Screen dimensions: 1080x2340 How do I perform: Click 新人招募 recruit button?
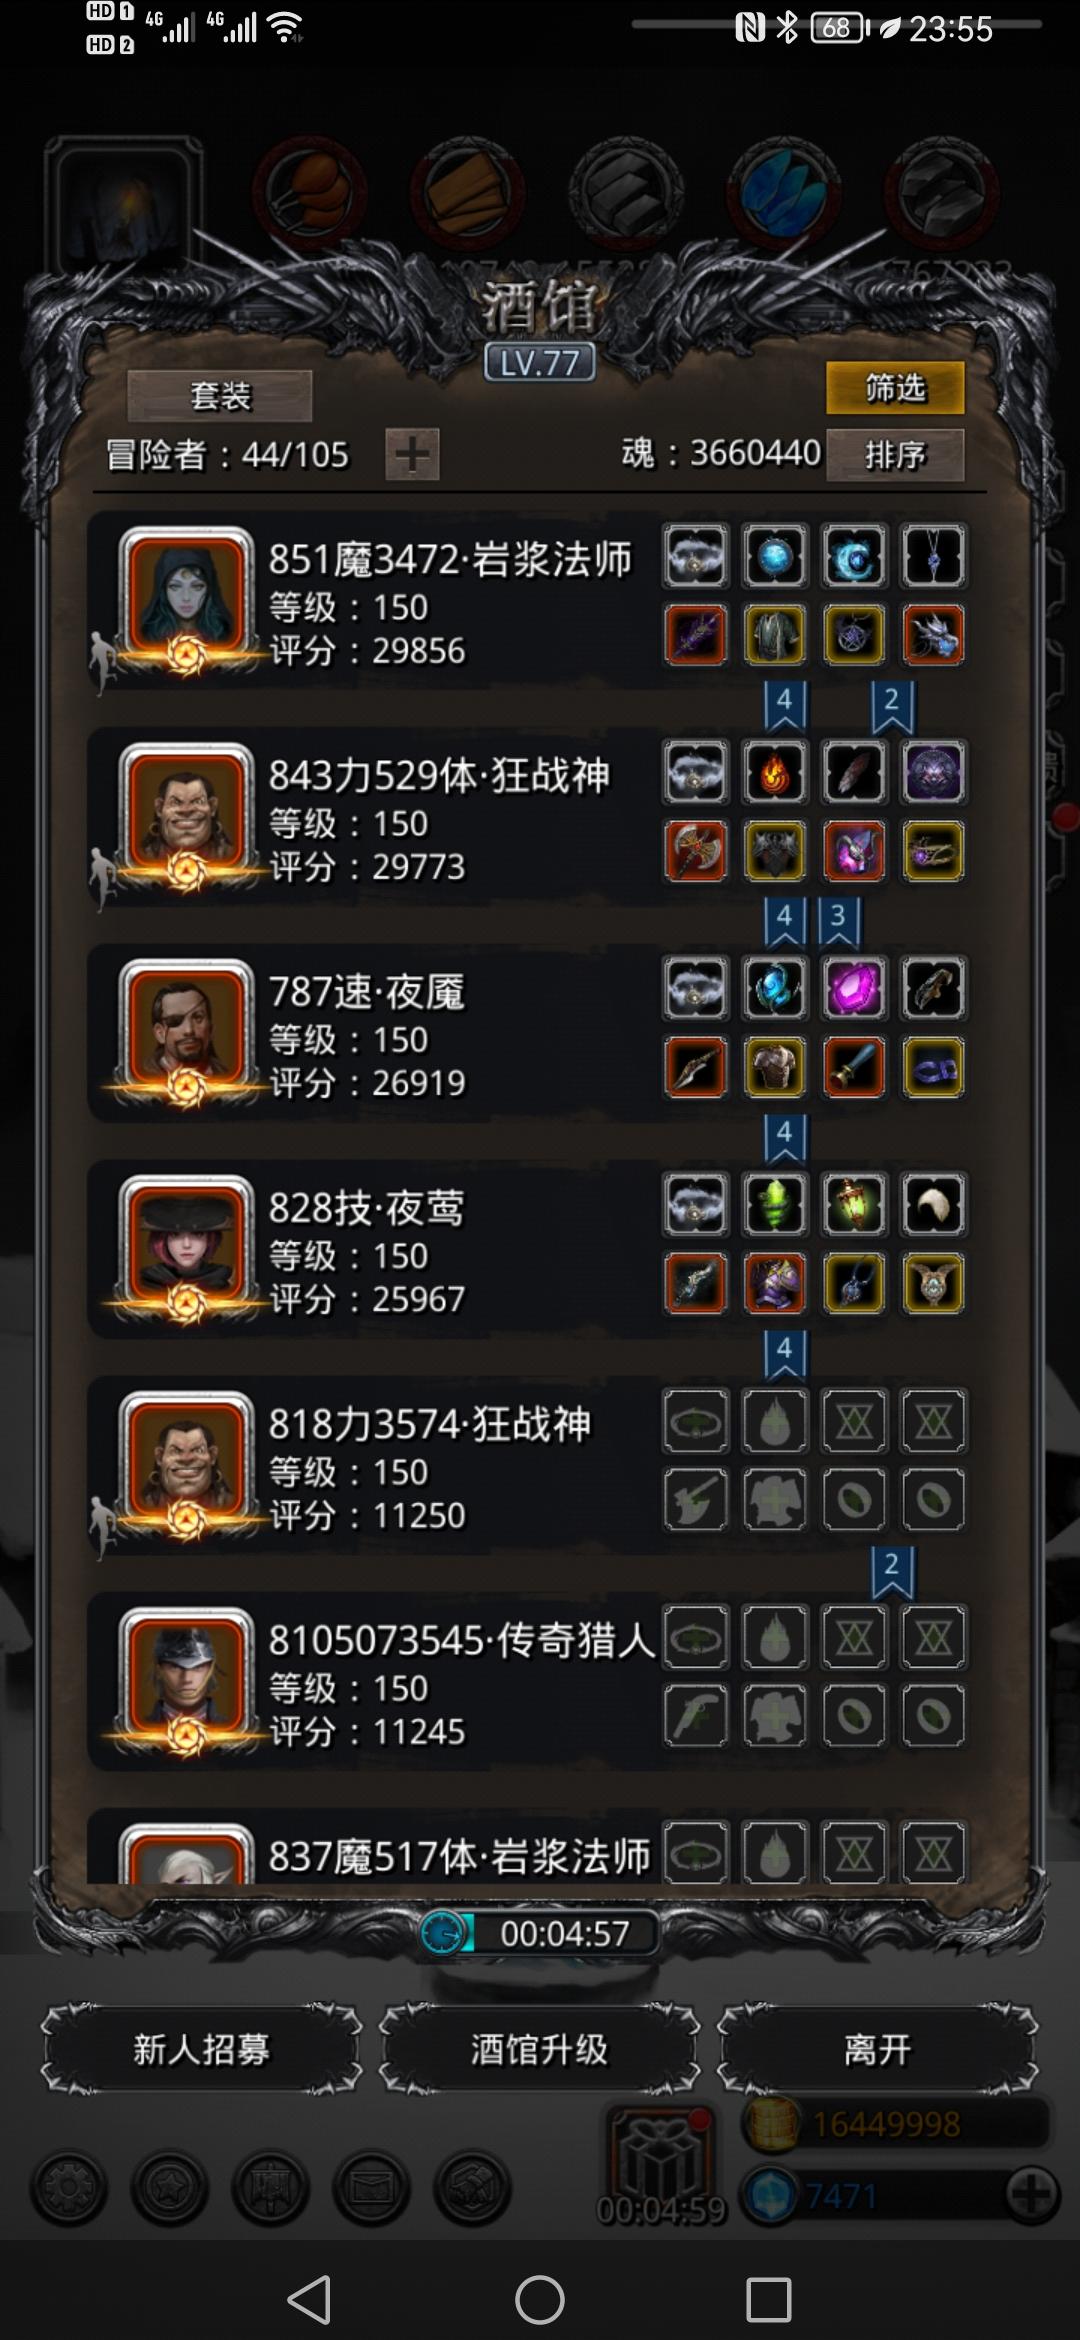[x=201, y=2050]
